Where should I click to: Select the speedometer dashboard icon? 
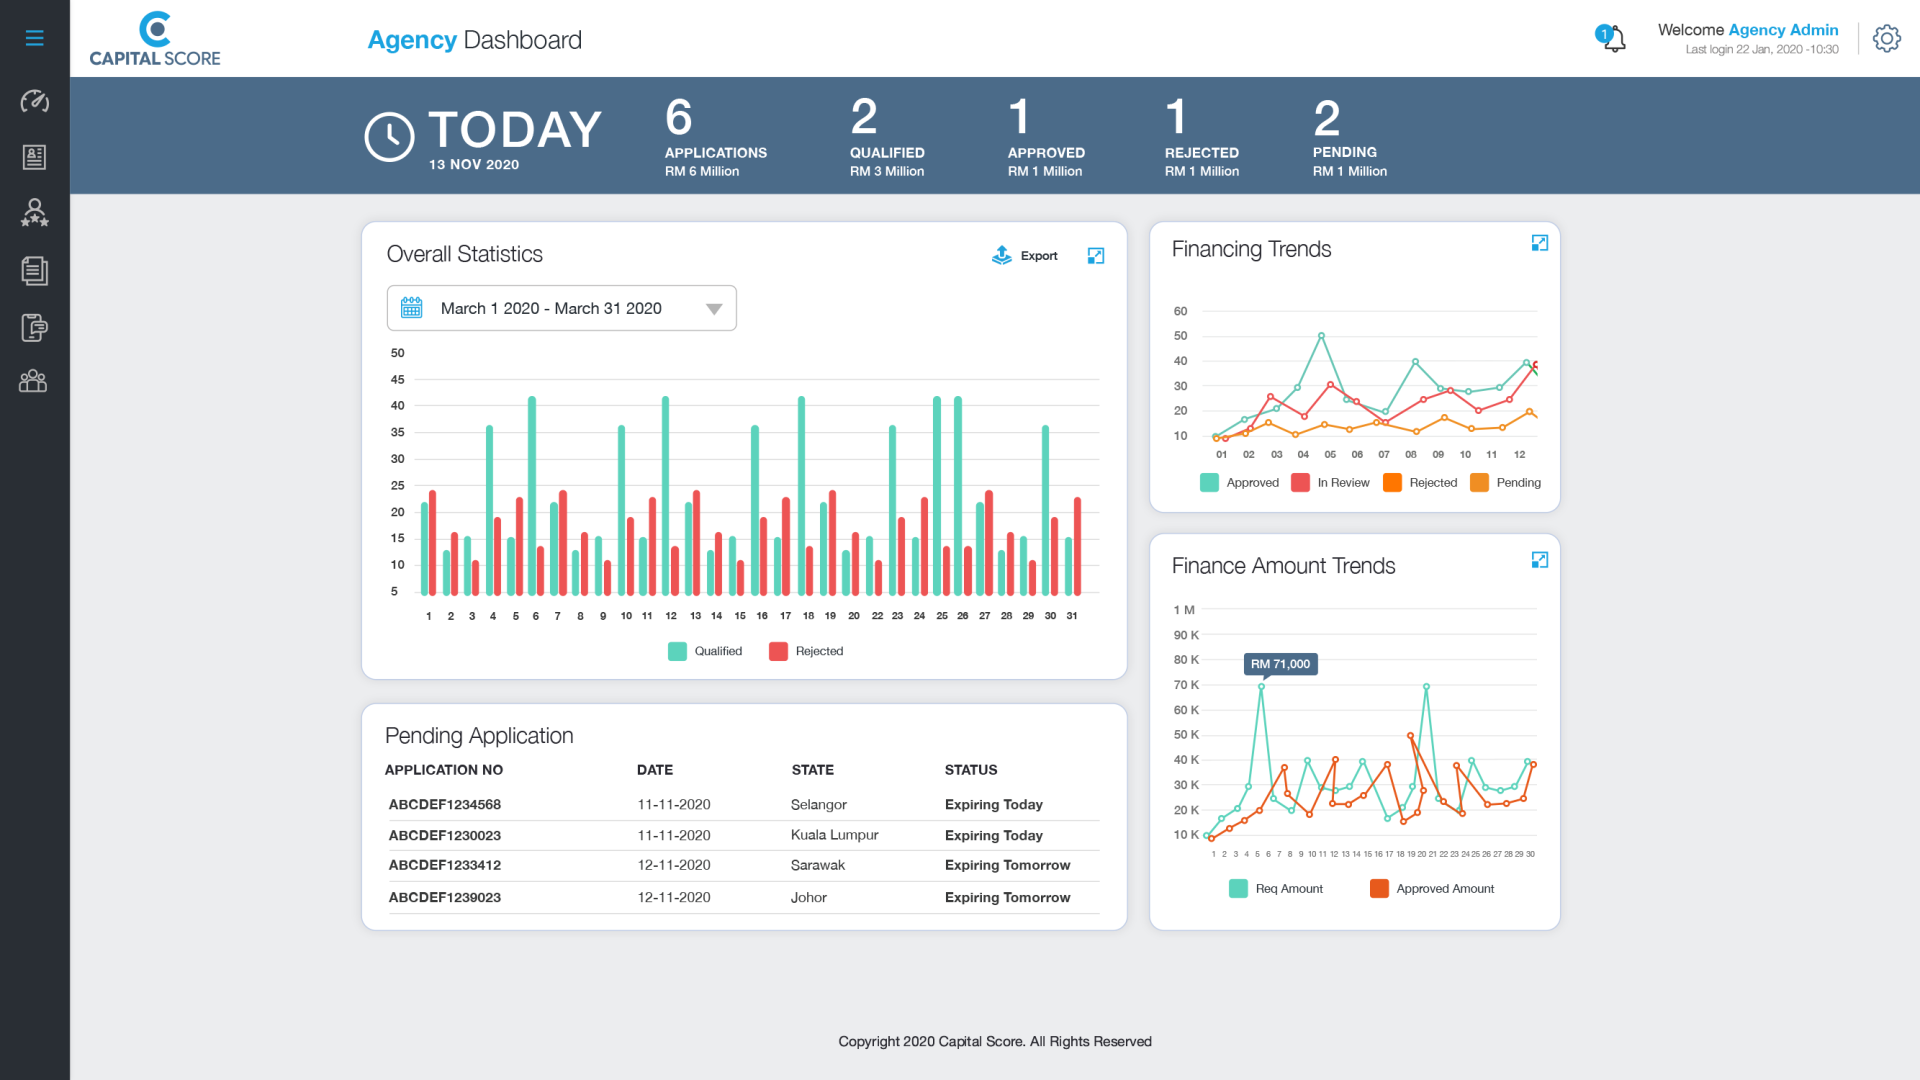click(x=34, y=101)
